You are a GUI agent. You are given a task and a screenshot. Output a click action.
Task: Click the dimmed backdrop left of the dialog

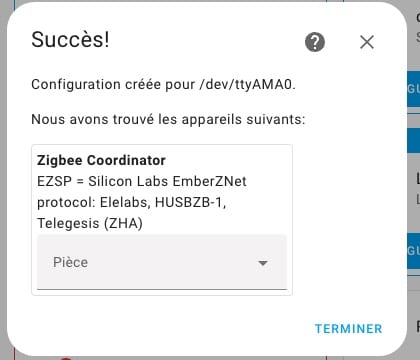tap(3, 180)
